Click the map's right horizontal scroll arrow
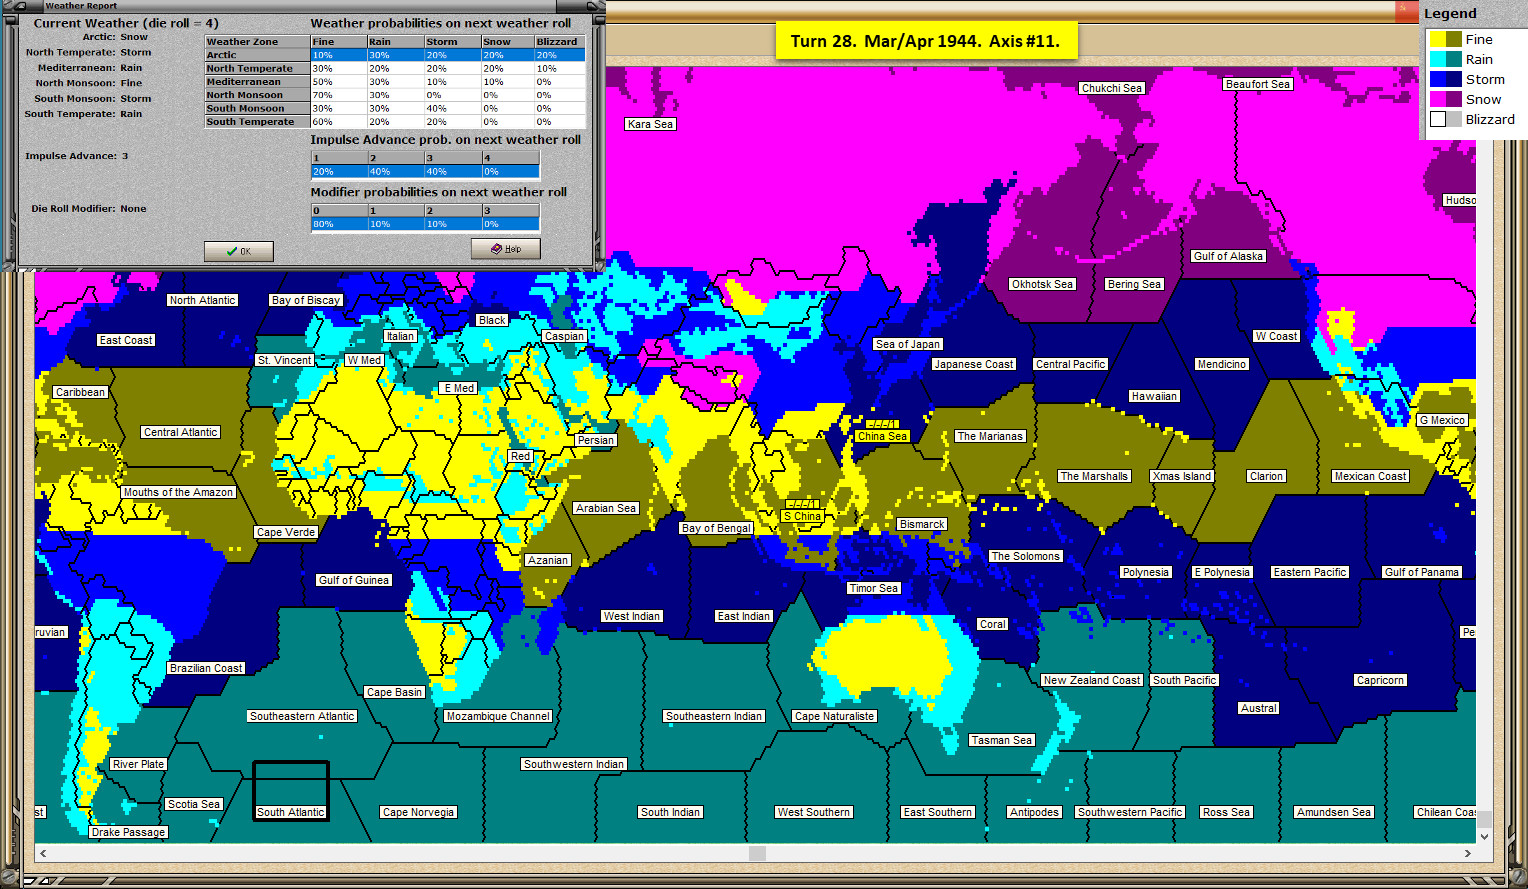 coord(1467,853)
